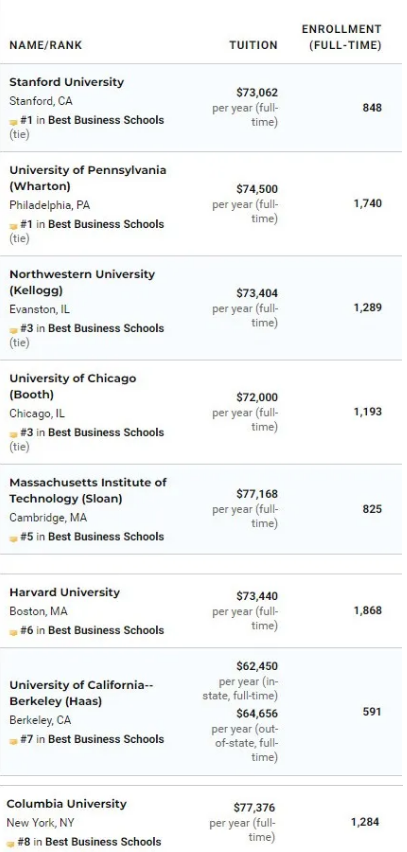Click the ENROLLMENT (FULL-TIME) column header
407x852 pixels.
pyautogui.click(x=342, y=37)
